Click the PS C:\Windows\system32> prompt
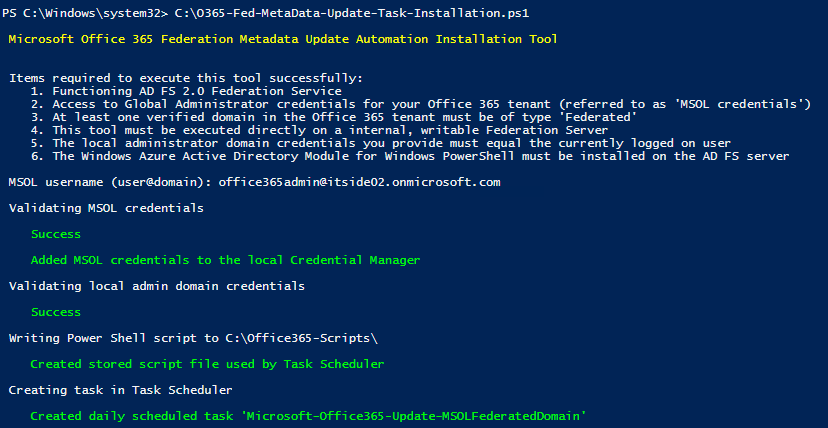 pos(82,14)
